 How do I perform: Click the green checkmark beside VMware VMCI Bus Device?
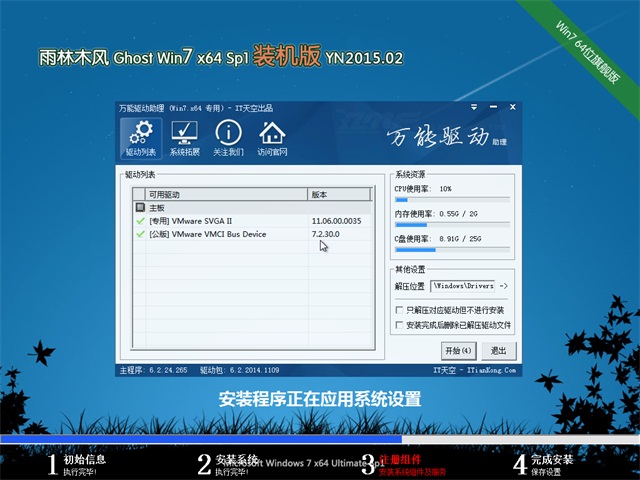(x=140, y=234)
